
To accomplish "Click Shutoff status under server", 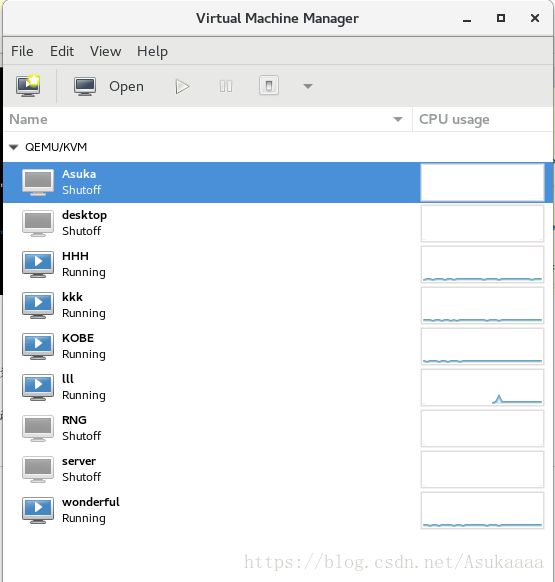I will click(x=82, y=477).
